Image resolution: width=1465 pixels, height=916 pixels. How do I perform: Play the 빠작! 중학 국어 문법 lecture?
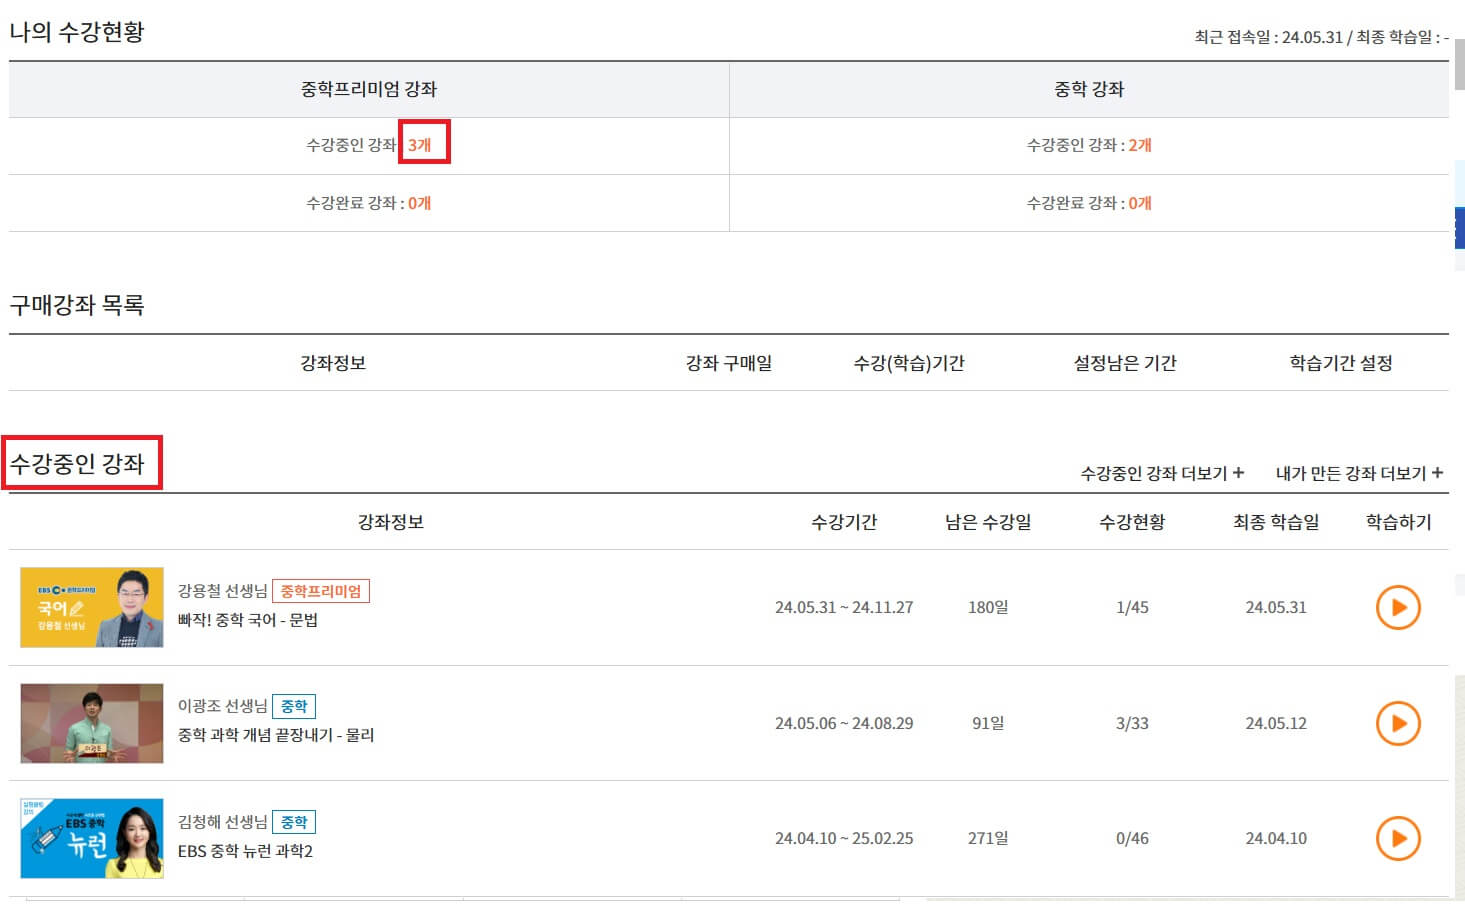pyautogui.click(x=1397, y=607)
